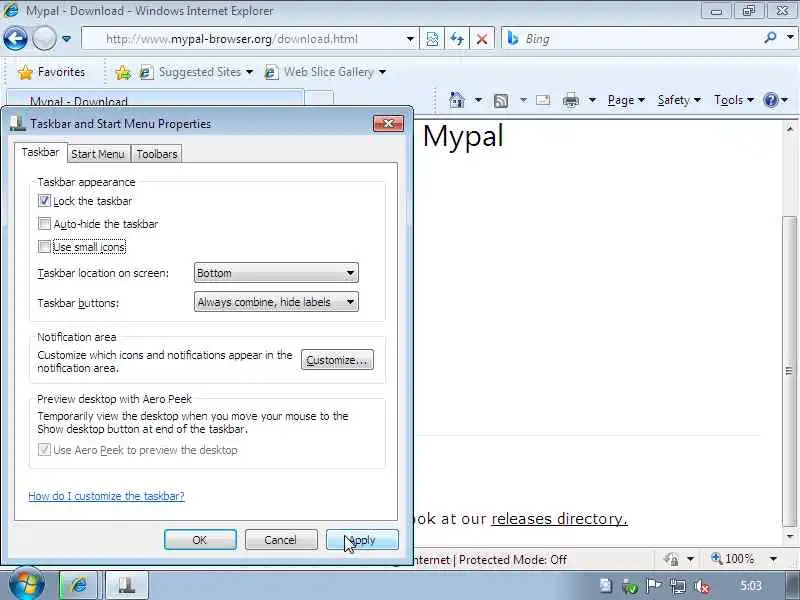Open the Windows Start orb
The height and width of the screenshot is (600, 800).
pyautogui.click(x=26, y=583)
